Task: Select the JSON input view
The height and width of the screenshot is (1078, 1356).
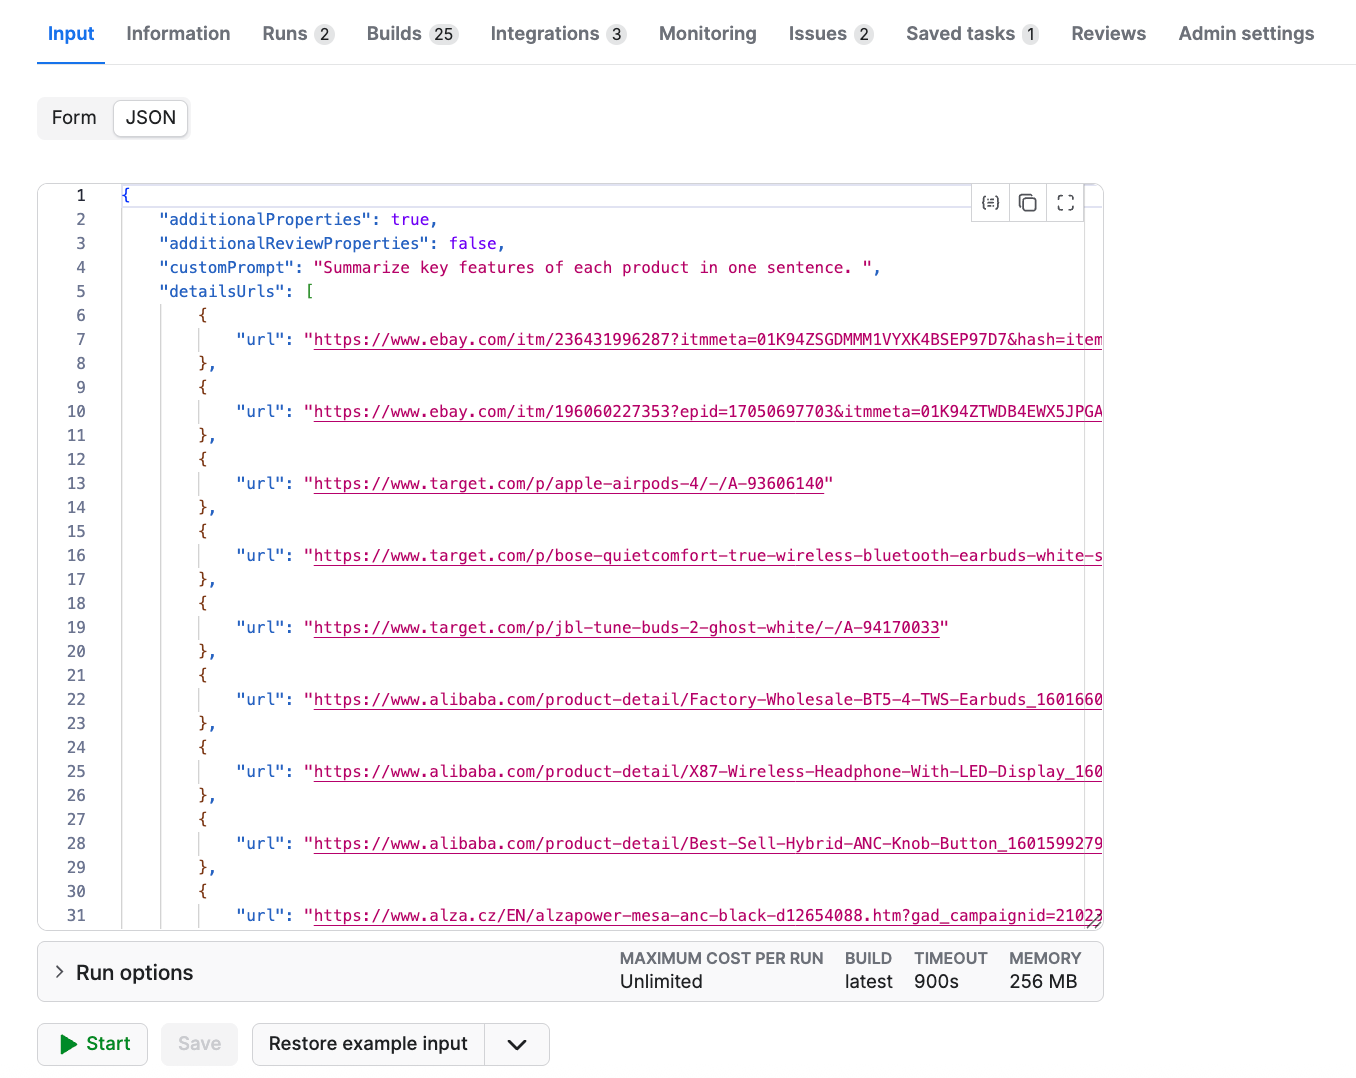Action: (150, 117)
